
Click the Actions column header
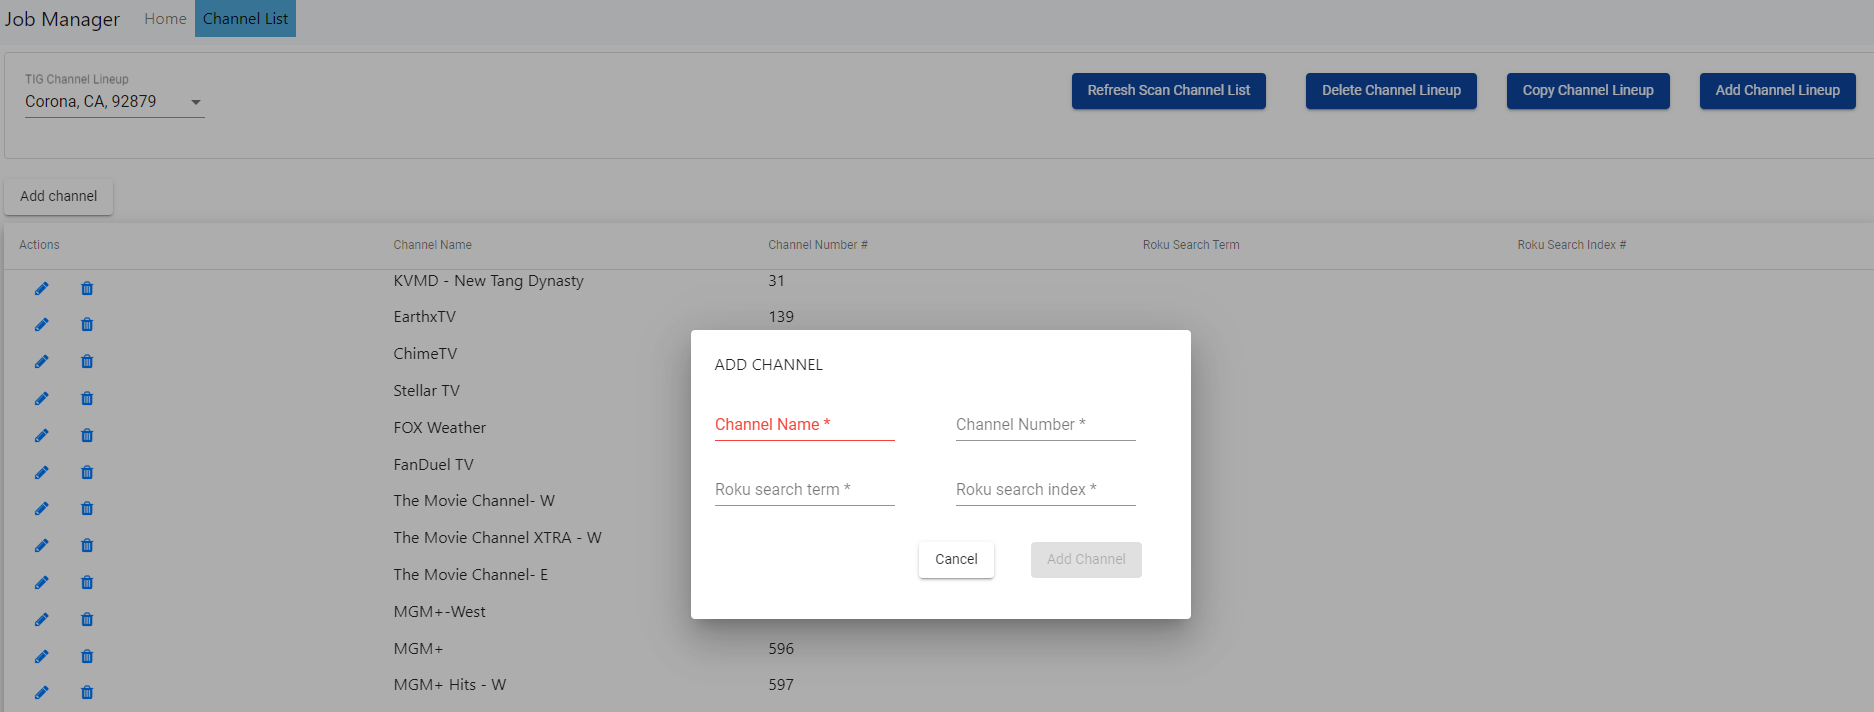point(39,245)
